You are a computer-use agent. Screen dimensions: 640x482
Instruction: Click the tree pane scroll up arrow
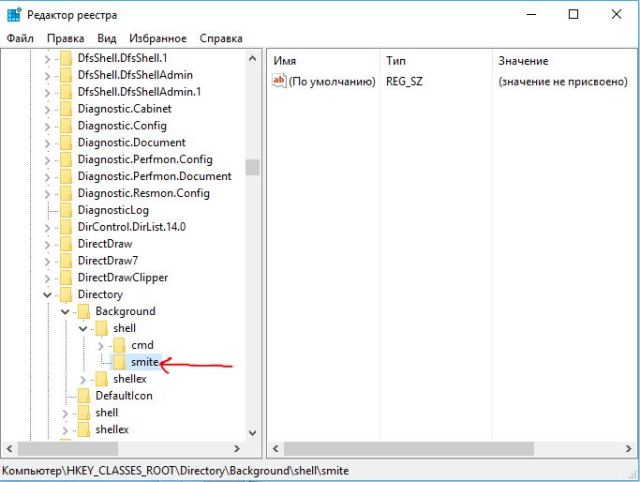(x=253, y=58)
